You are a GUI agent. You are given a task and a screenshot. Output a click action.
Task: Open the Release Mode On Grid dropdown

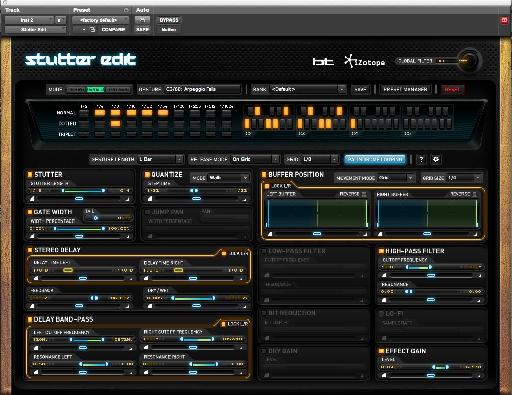(x=255, y=159)
